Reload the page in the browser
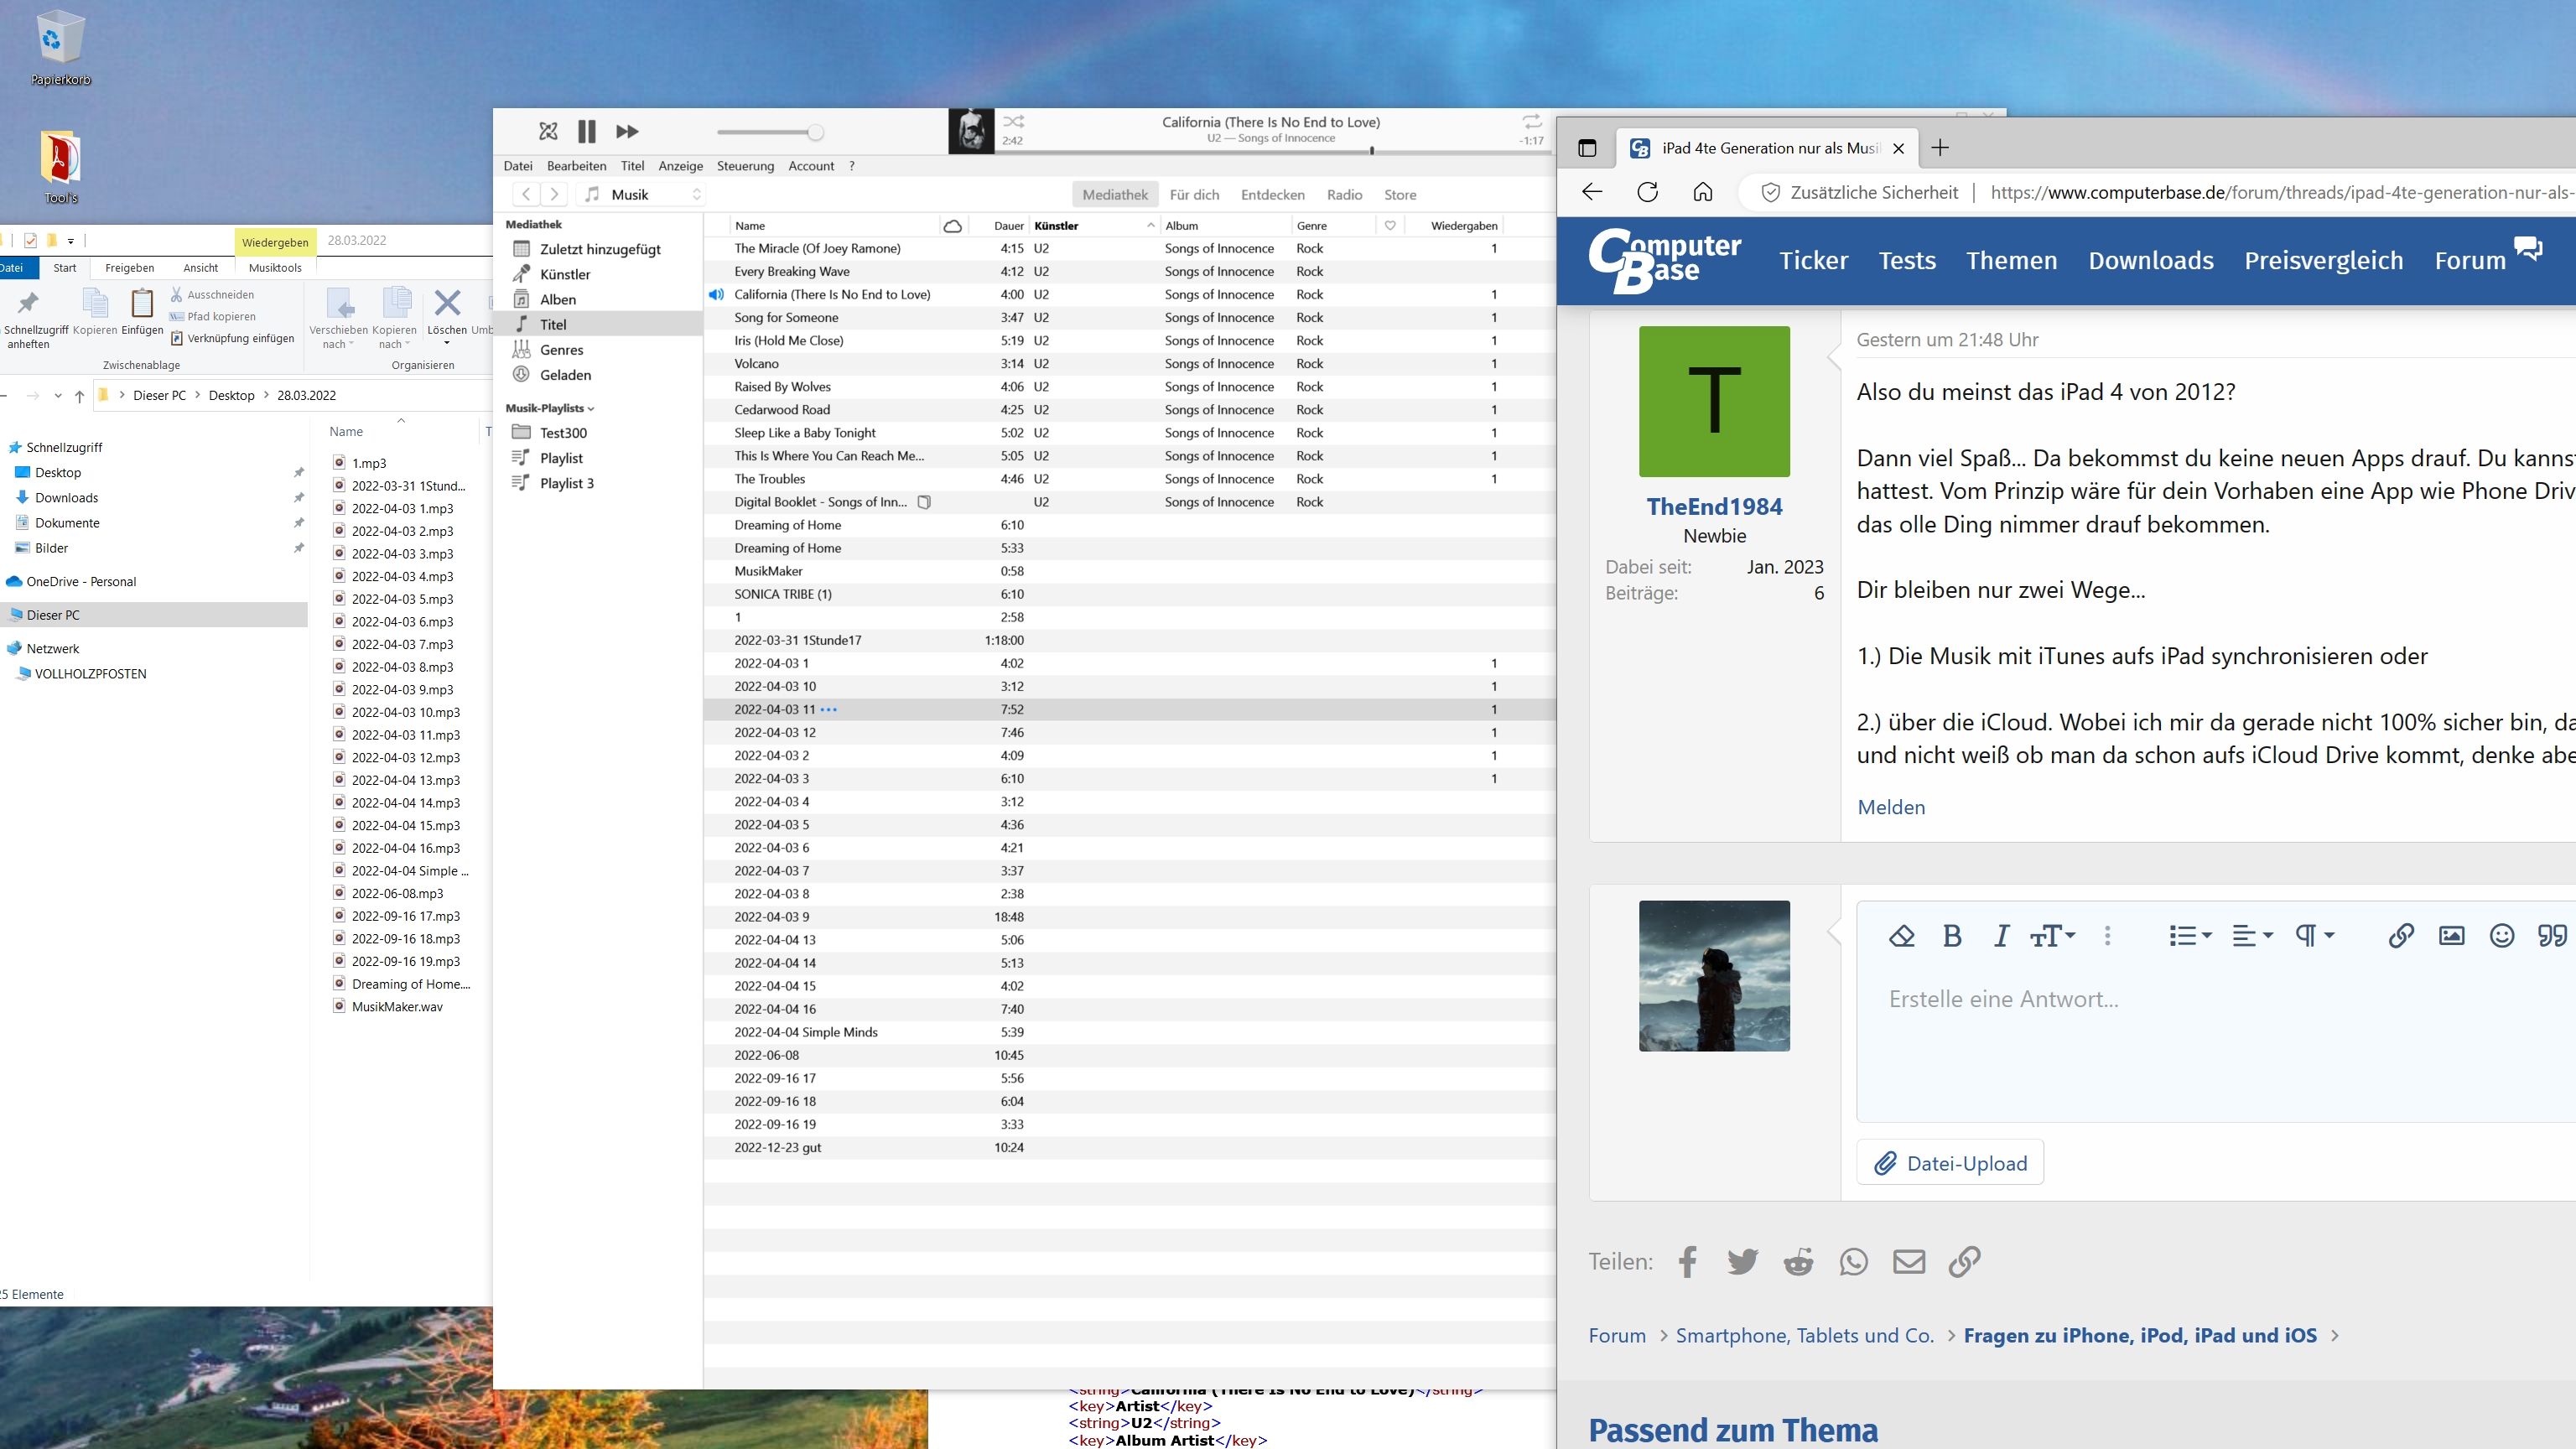This screenshot has height=1449, width=2576. point(1647,192)
